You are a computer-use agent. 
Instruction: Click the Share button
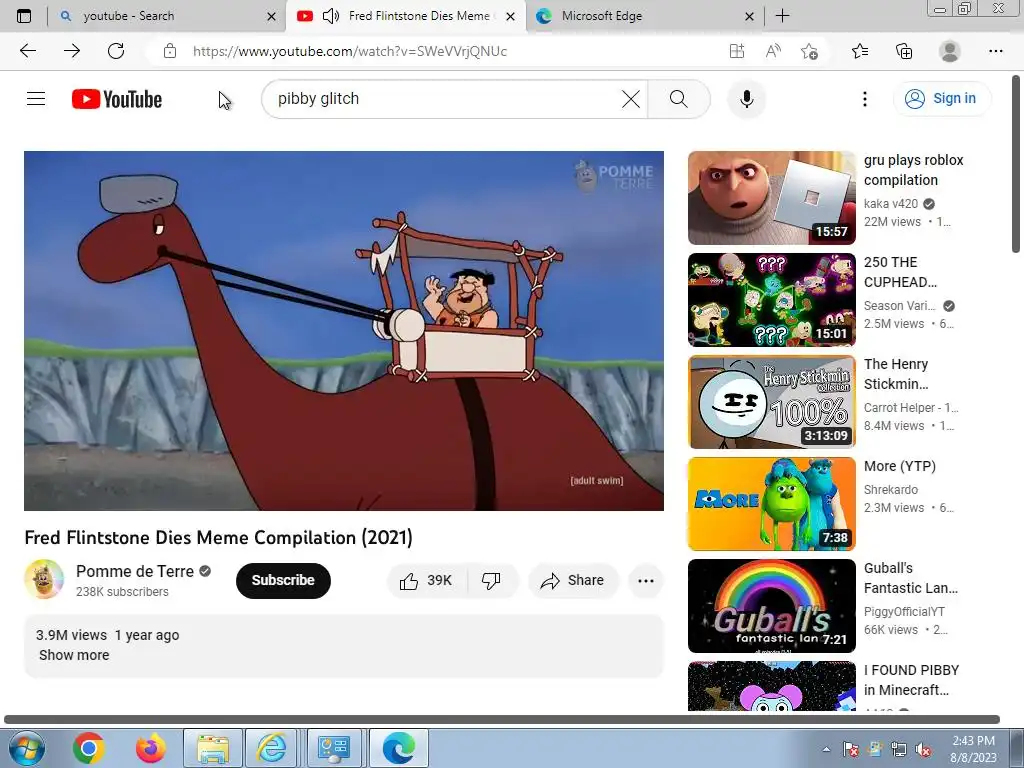573,581
